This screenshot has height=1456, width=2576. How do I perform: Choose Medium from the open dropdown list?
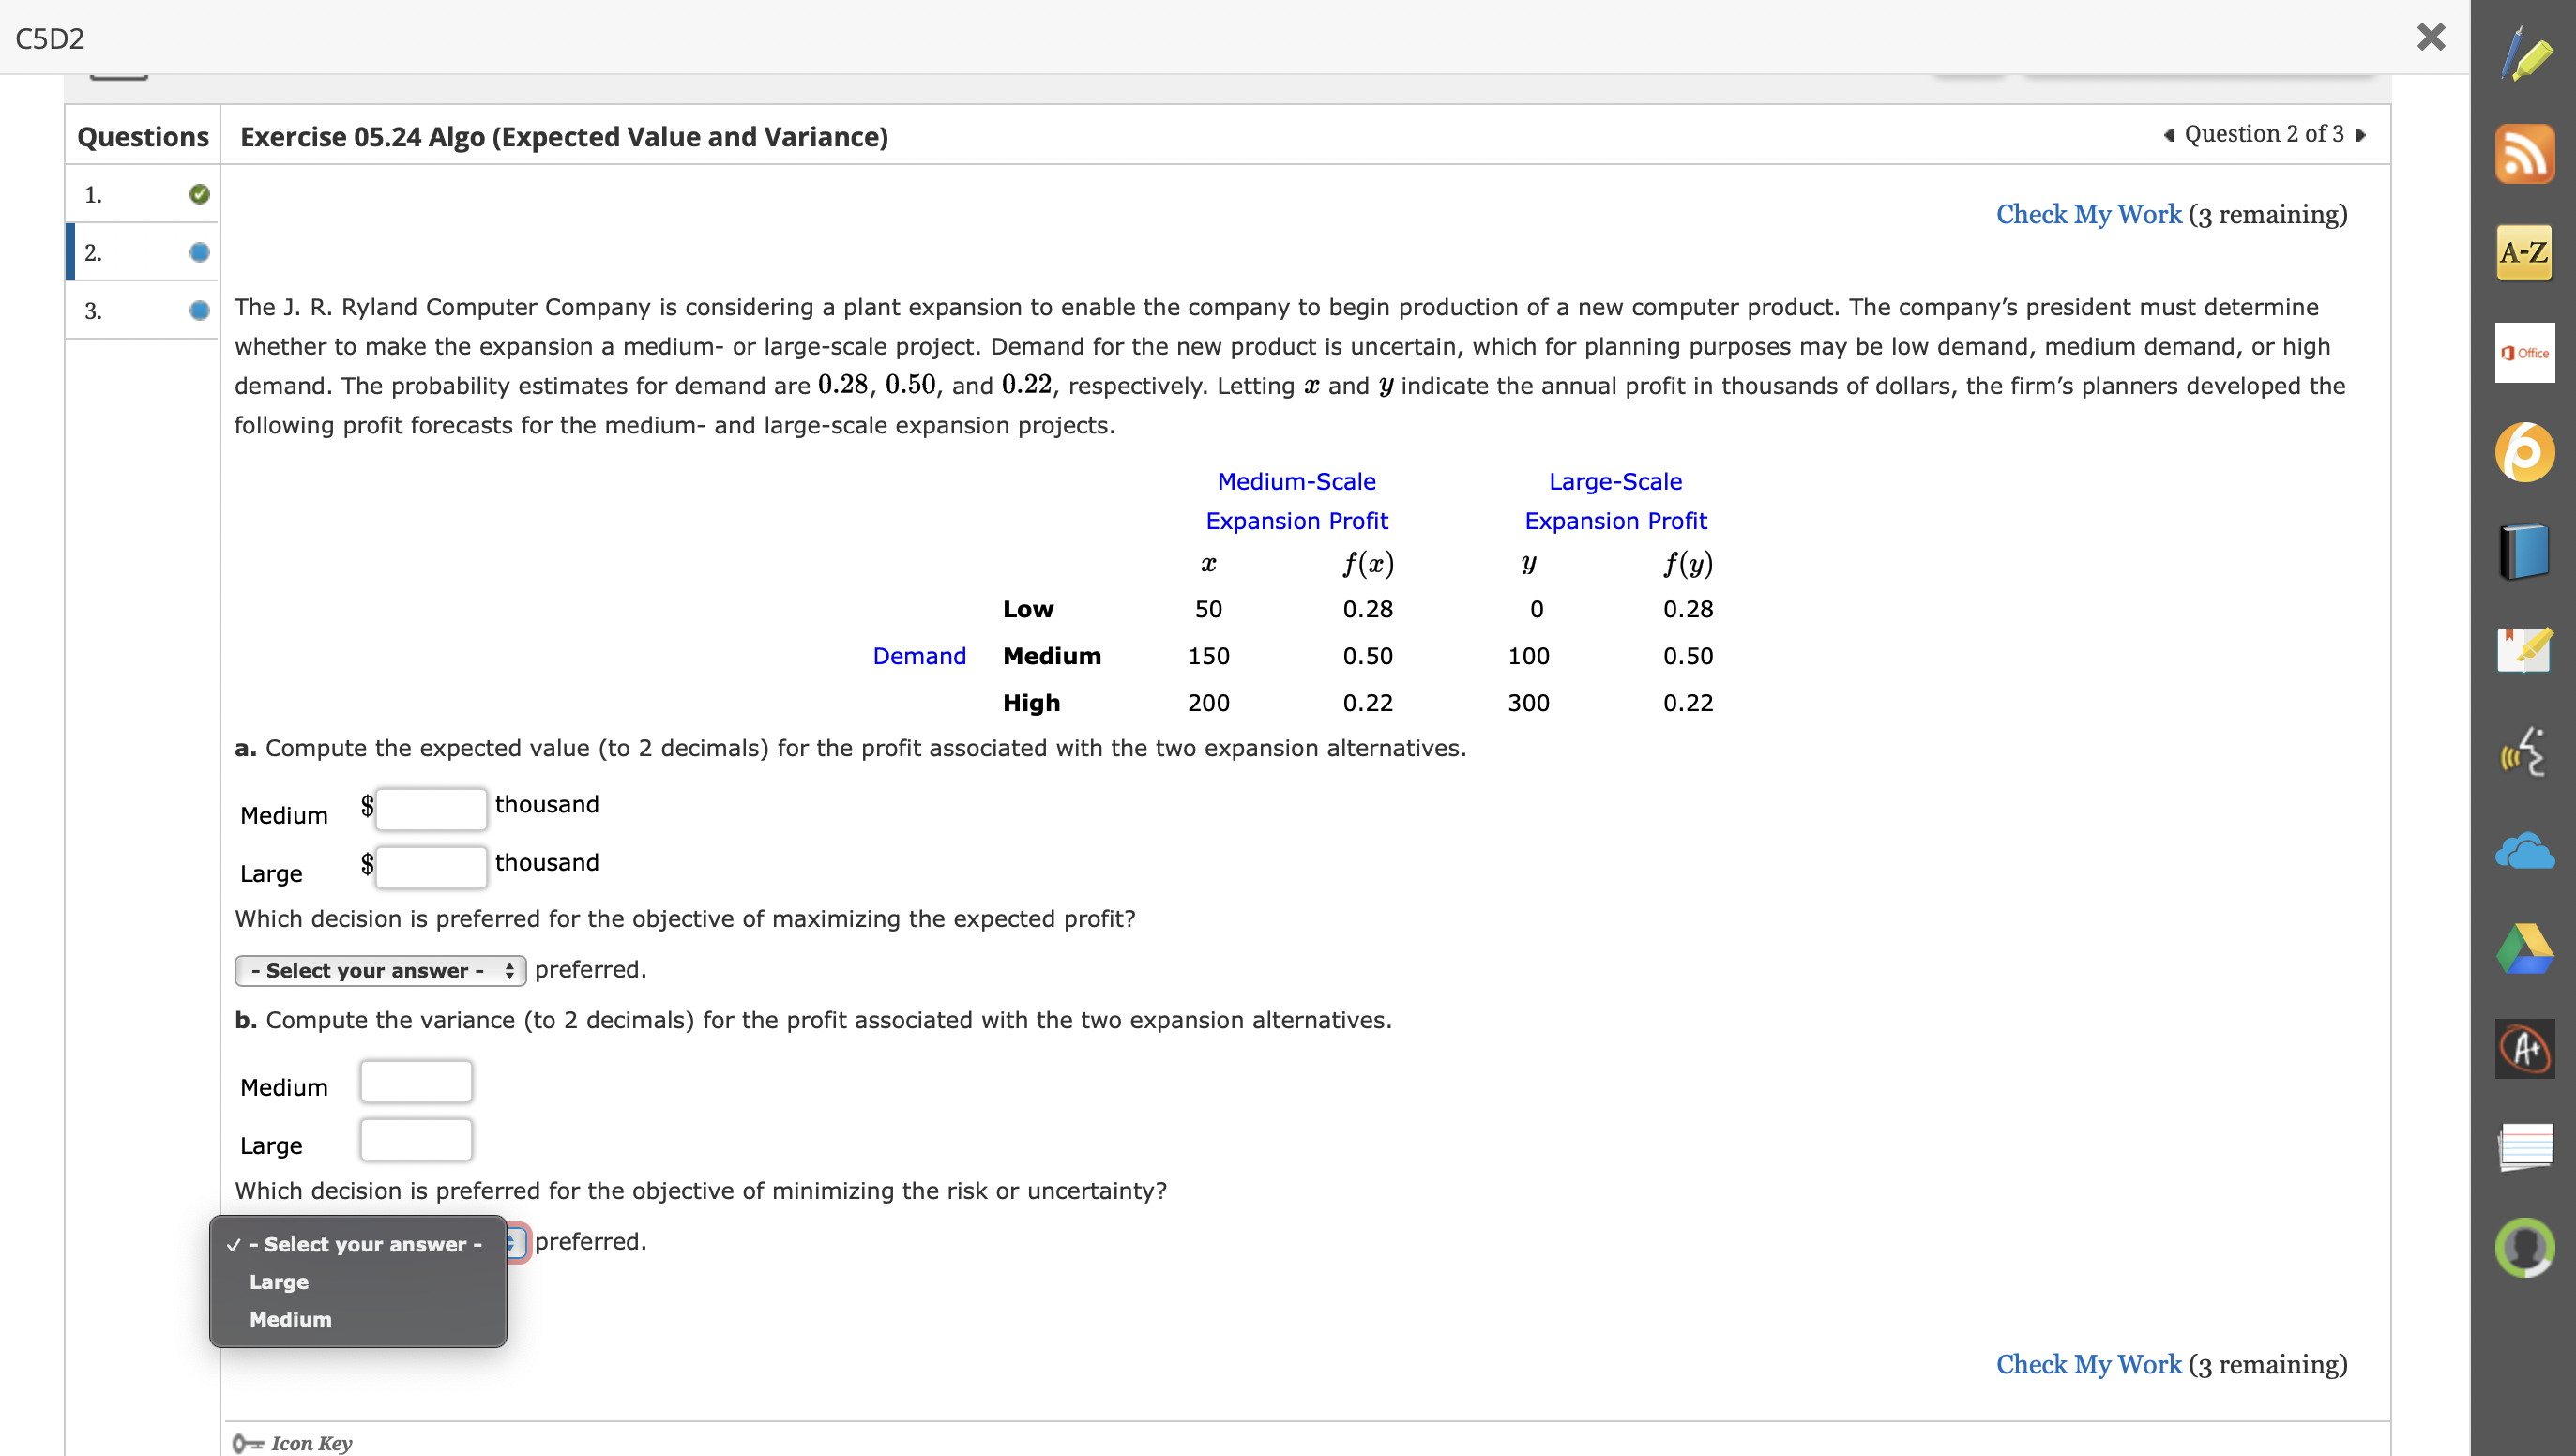pos(290,1319)
